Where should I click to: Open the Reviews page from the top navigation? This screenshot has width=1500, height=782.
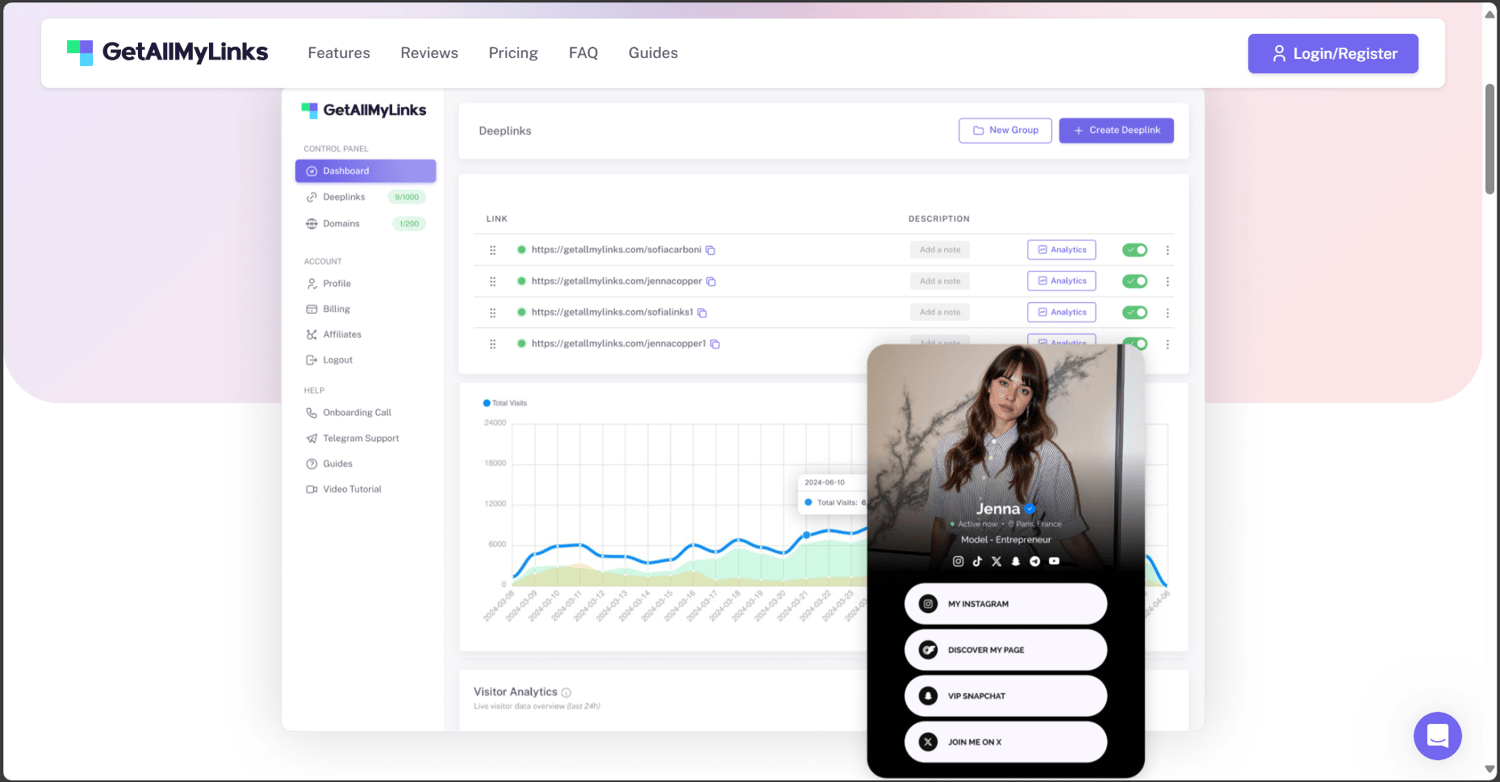428,52
